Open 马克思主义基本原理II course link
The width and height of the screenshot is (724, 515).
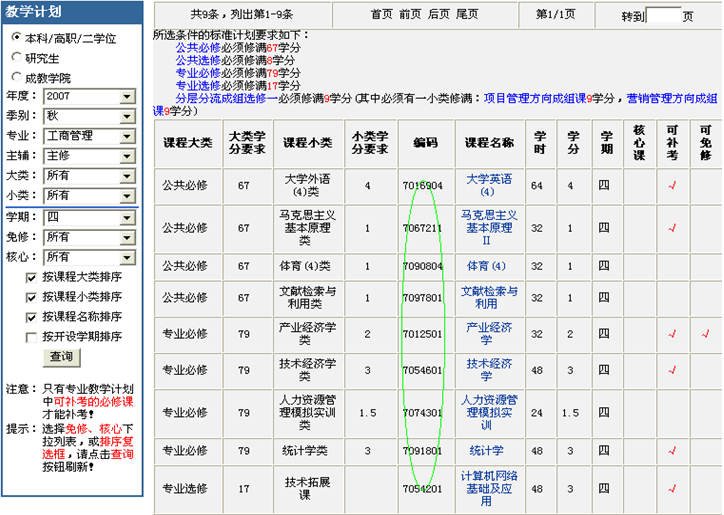[488, 227]
